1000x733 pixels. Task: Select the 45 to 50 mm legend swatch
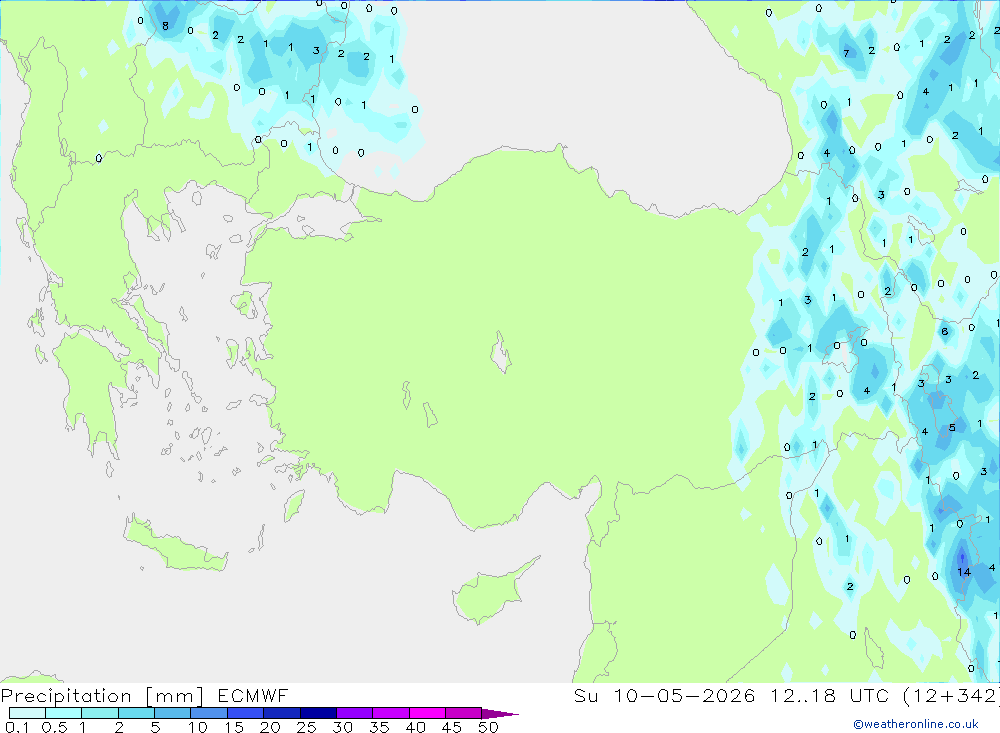[464, 713]
